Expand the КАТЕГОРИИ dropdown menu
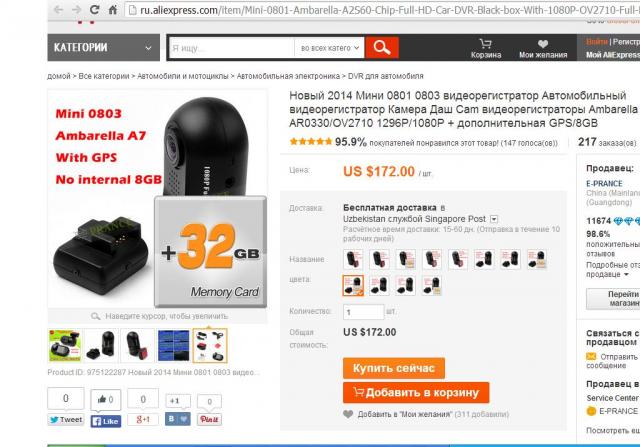Image resolution: width=640 pixels, height=447 pixels. [x=103, y=48]
